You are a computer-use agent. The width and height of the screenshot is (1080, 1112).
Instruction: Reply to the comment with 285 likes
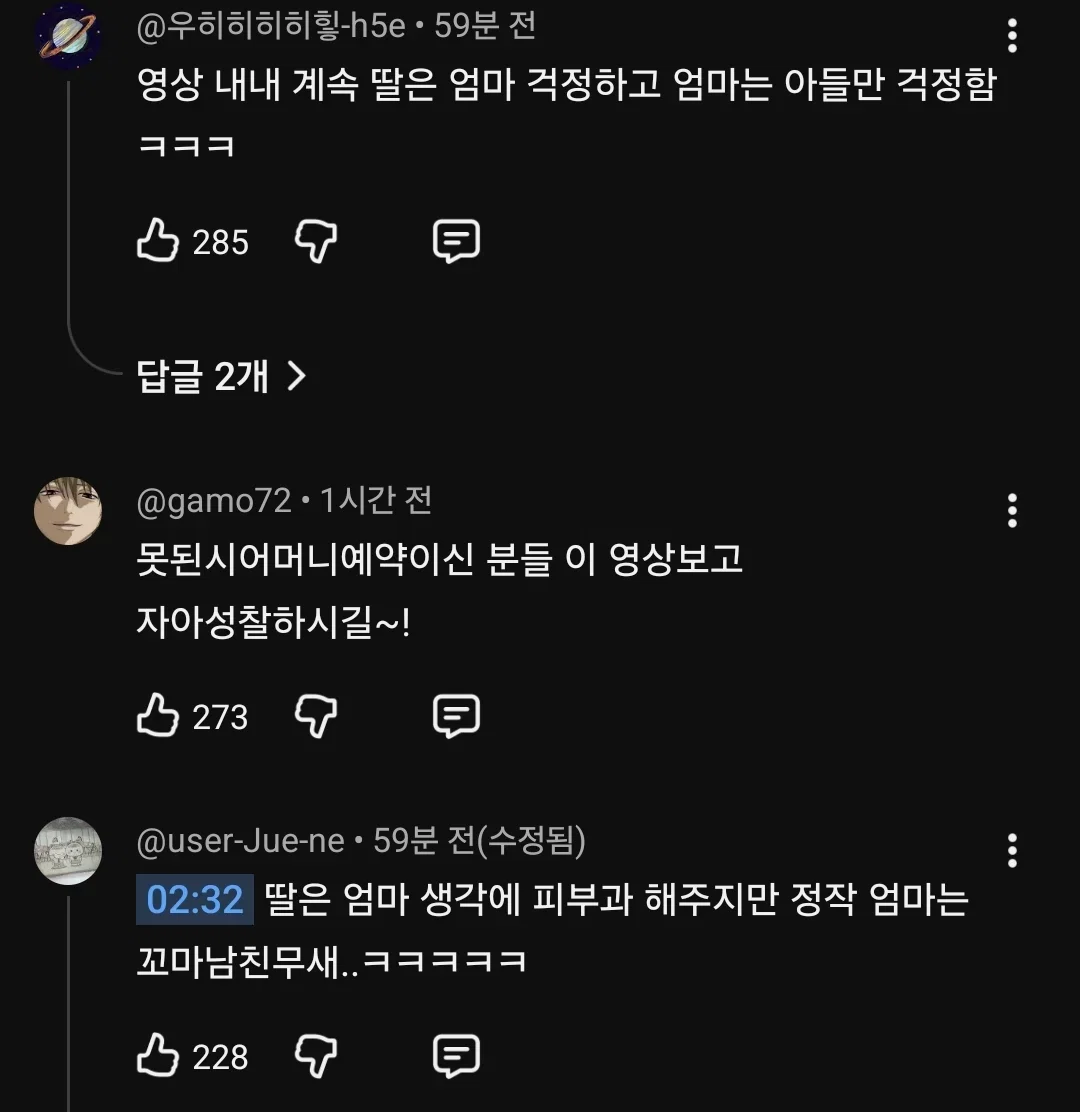456,241
